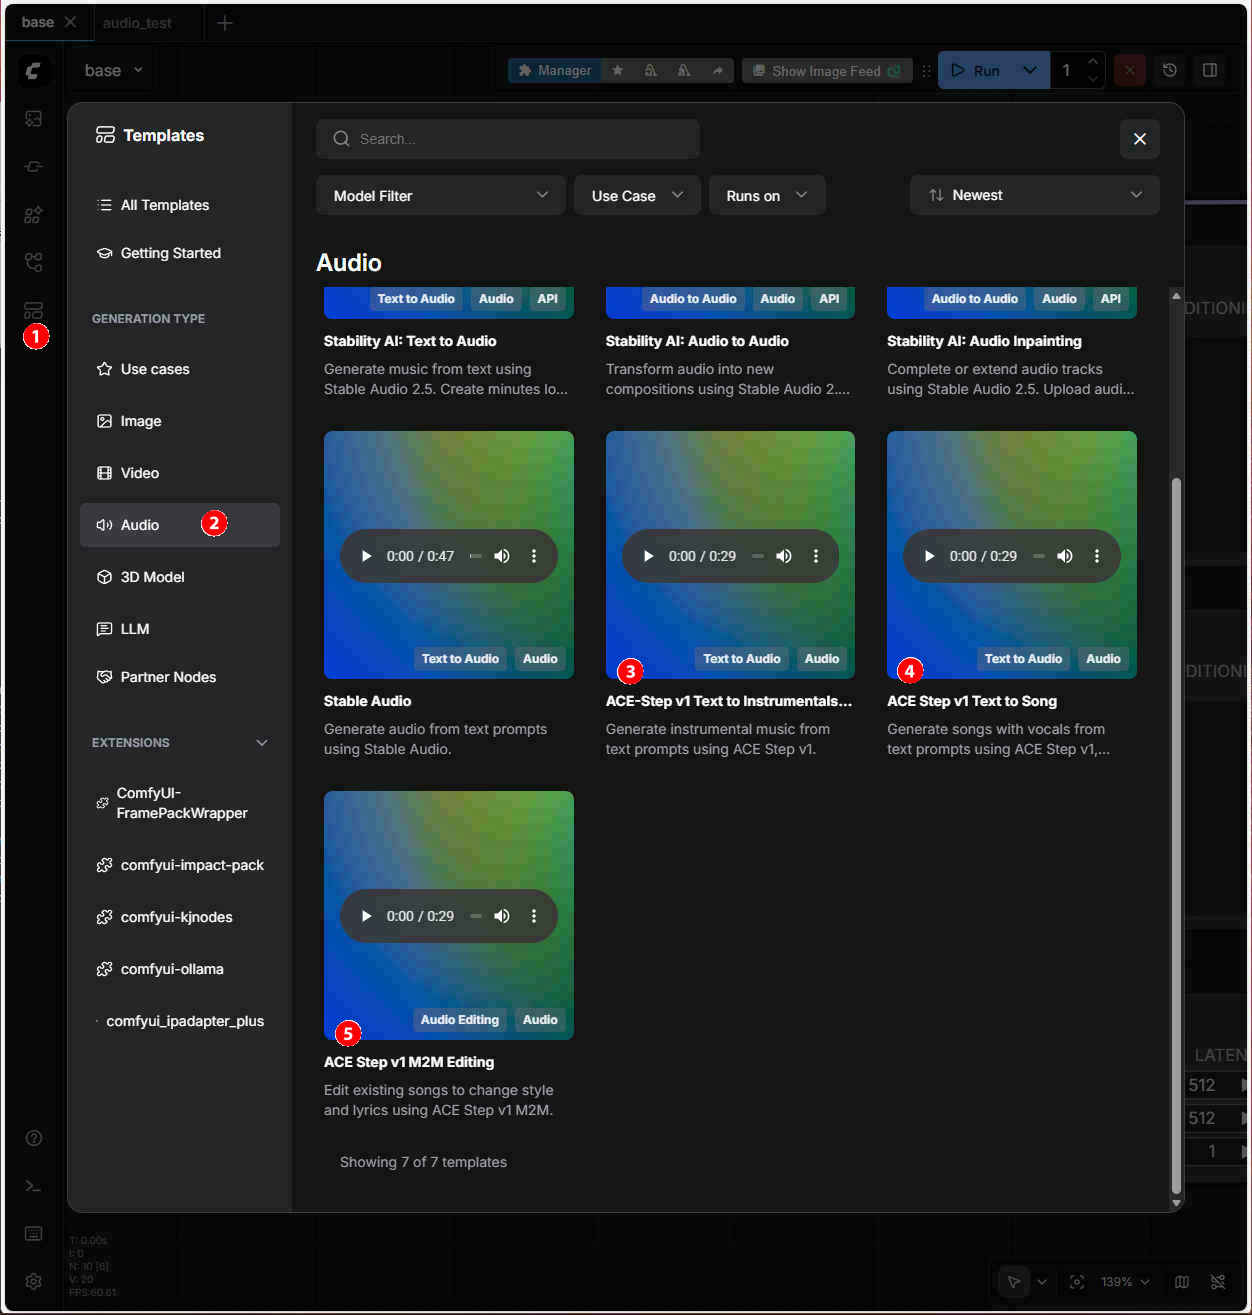The height and width of the screenshot is (1315, 1252).
Task: Switch to the audio_test workflow tab
Action: tap(137, 22)
